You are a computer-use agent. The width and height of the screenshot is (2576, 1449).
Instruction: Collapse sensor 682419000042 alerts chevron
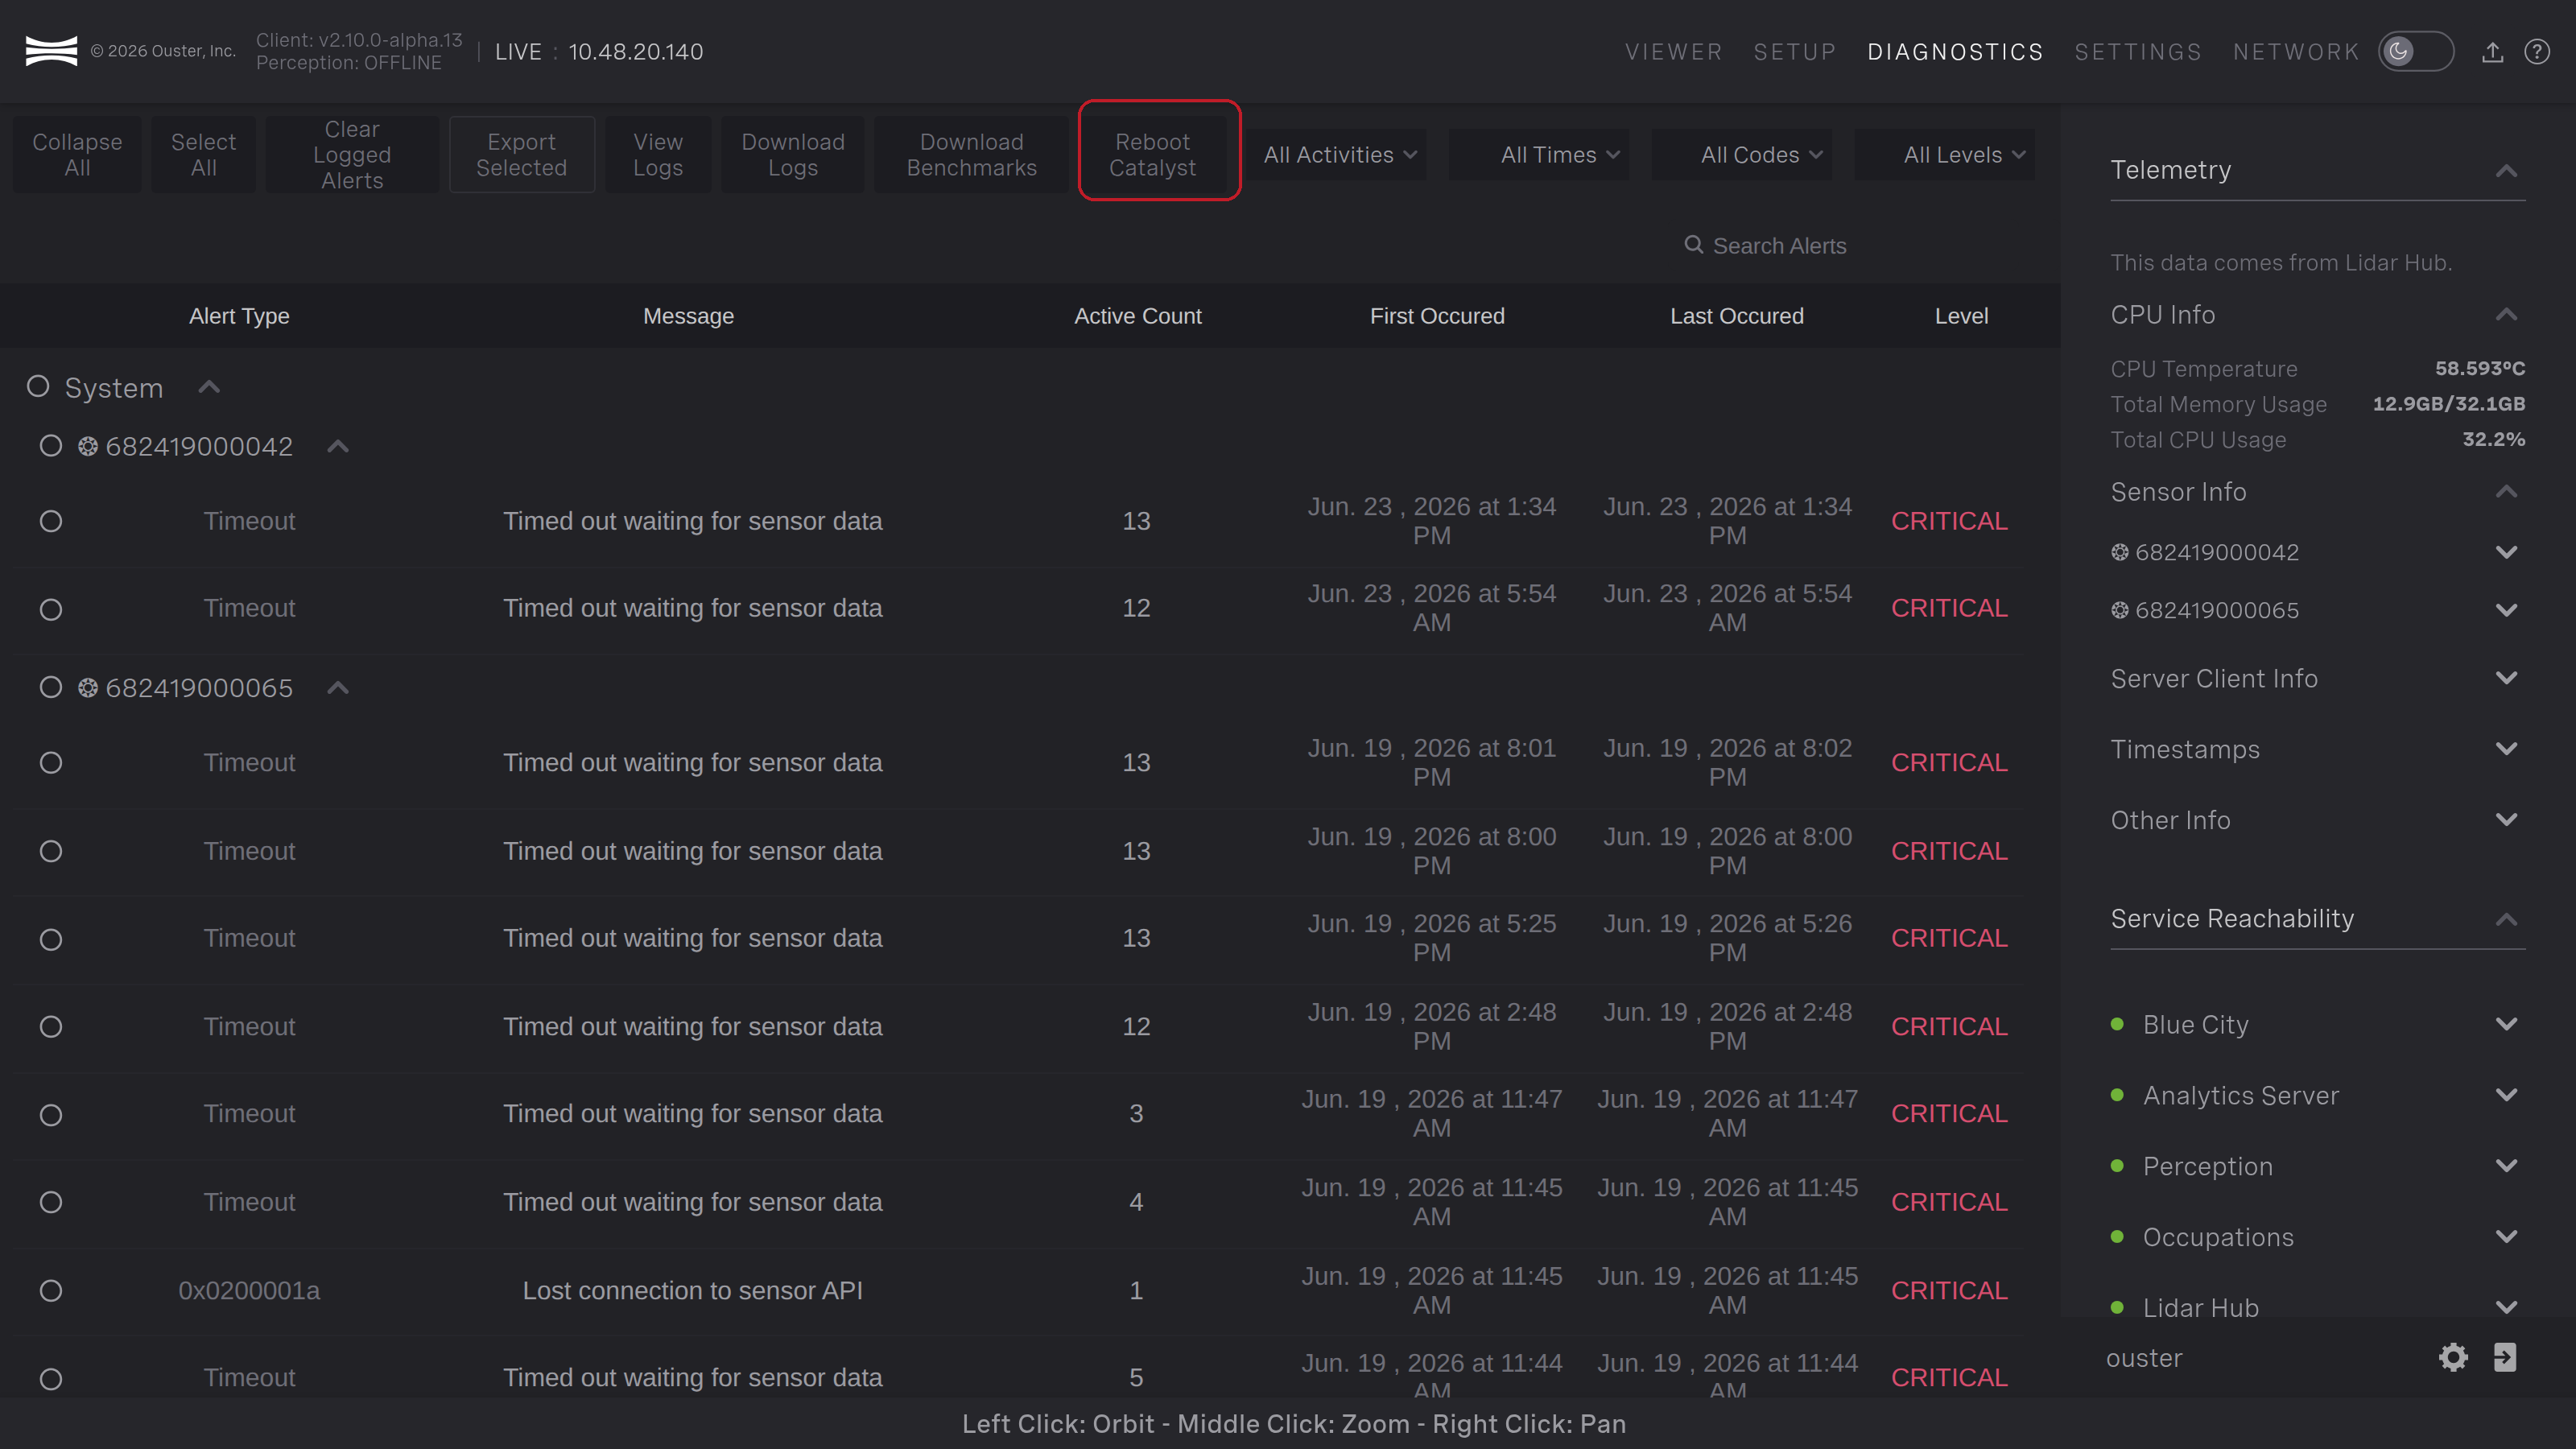[x=338, y=447]
